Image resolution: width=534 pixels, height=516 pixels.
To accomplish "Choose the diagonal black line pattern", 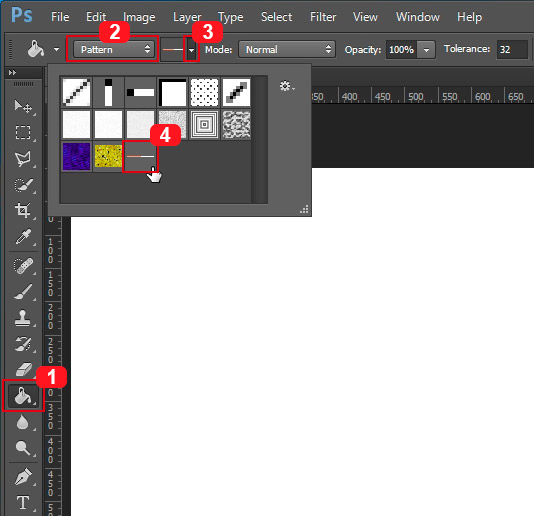I will tap(76, 92).
